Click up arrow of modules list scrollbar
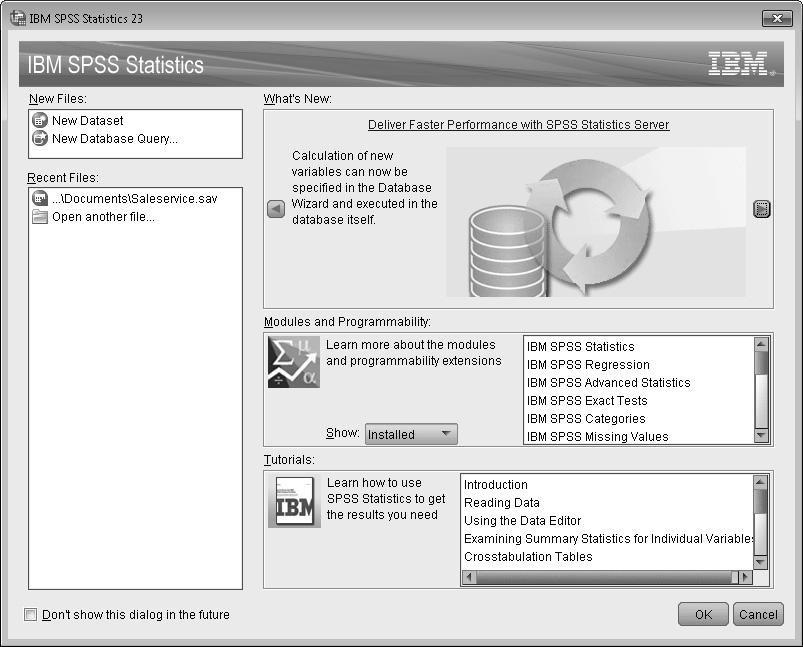 click(x=762, y=344)
